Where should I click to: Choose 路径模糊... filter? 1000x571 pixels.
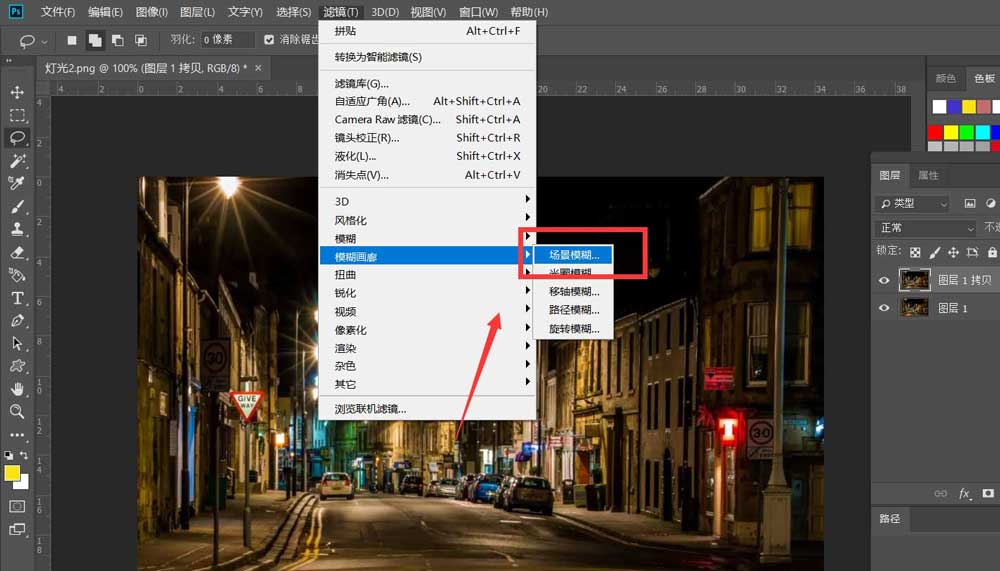tap(573, 310)
